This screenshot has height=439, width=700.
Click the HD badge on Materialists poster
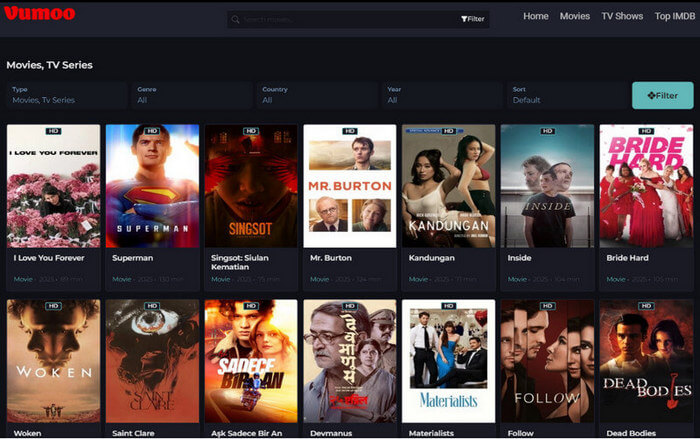point(449,306)
